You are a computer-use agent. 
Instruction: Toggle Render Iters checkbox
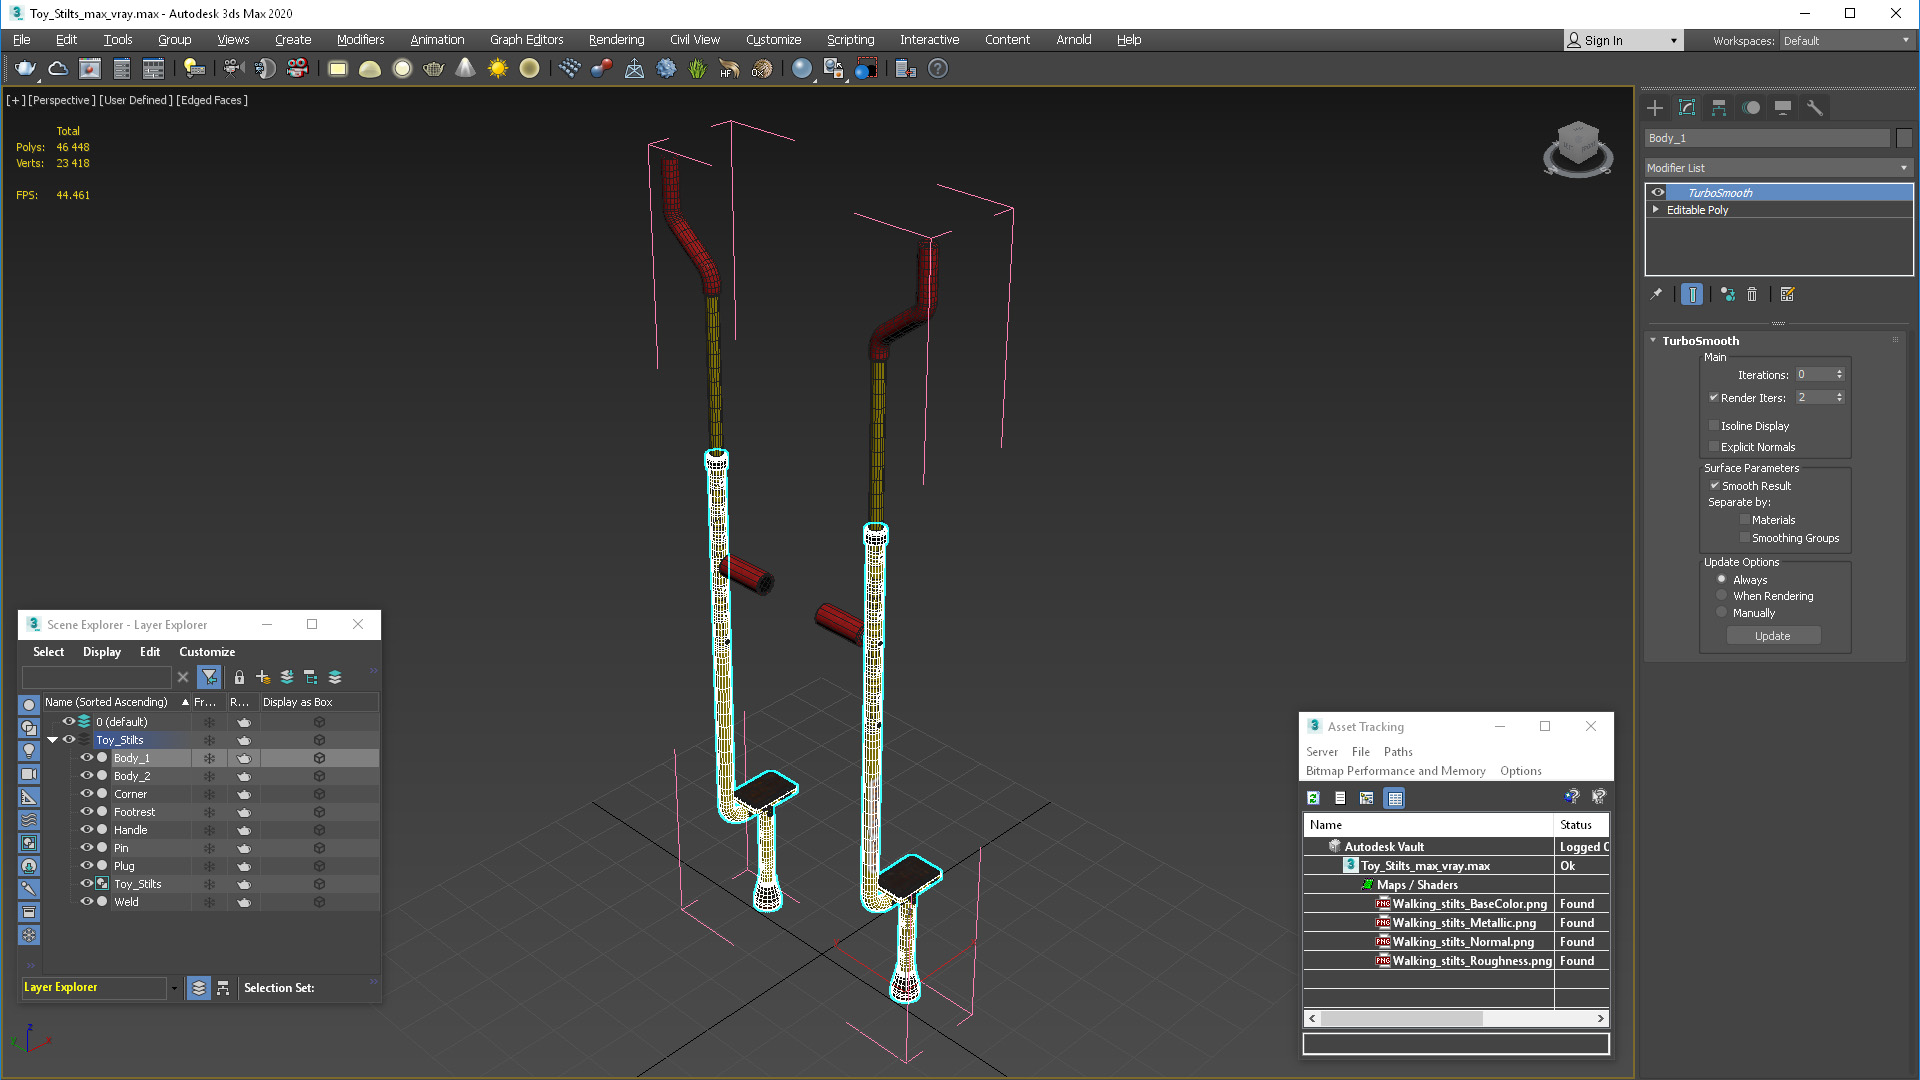pos(1714,397)
